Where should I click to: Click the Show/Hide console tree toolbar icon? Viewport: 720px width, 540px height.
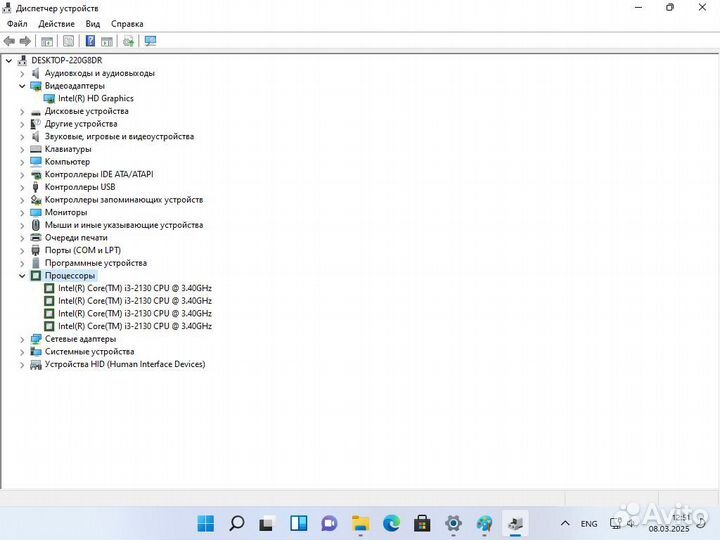click(47, 41)
